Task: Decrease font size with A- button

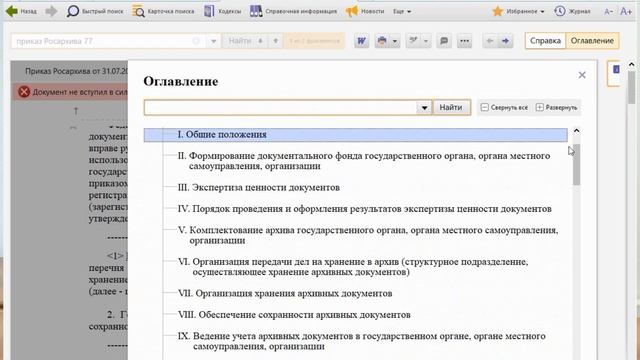Action: click(608, 11)
